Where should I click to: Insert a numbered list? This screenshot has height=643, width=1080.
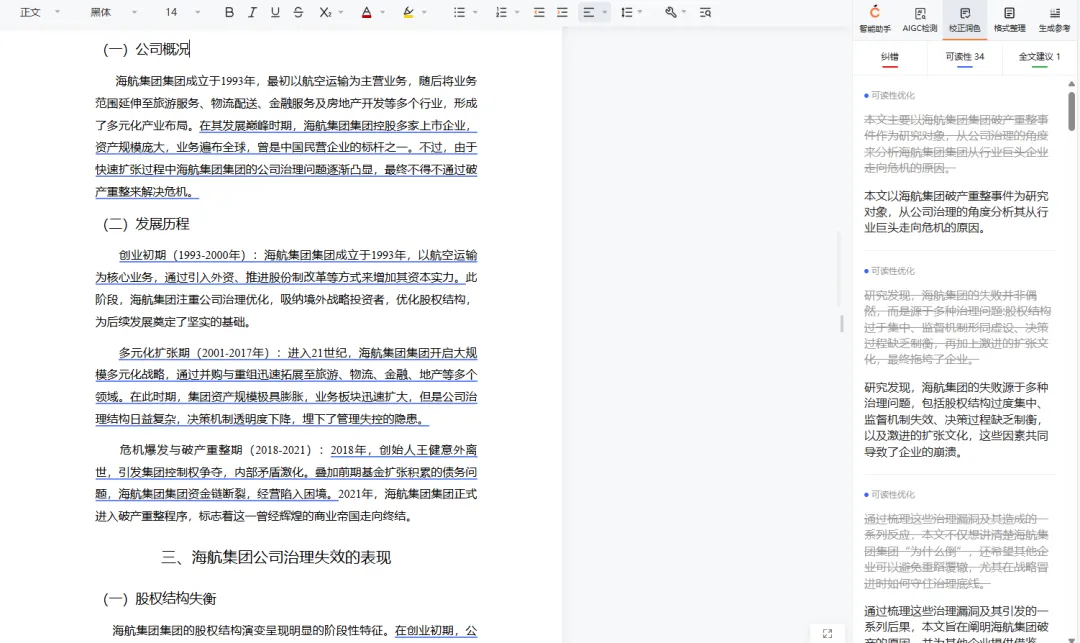coord(501,12)
